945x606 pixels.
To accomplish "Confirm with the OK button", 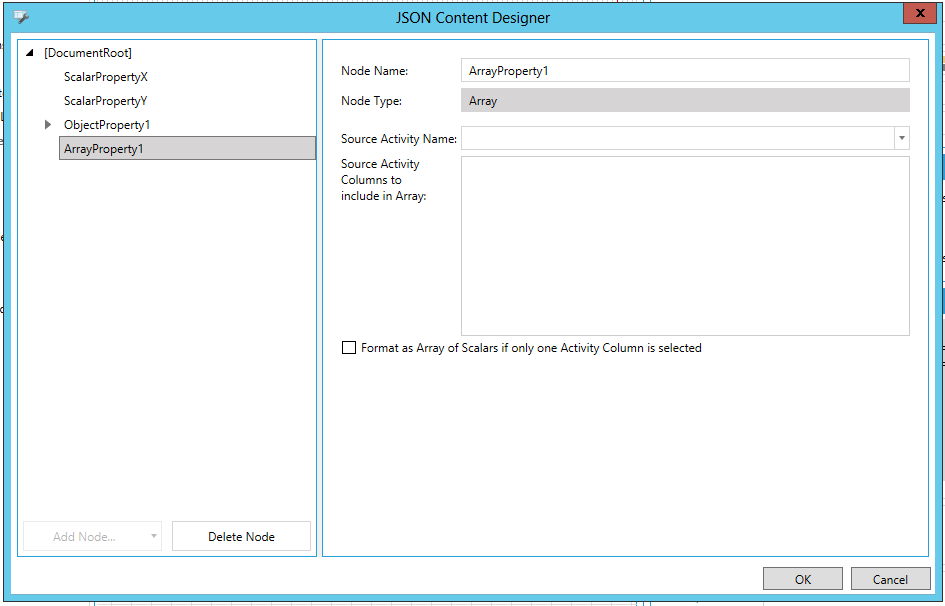I will pyautogui.click(x=802, y=579).
